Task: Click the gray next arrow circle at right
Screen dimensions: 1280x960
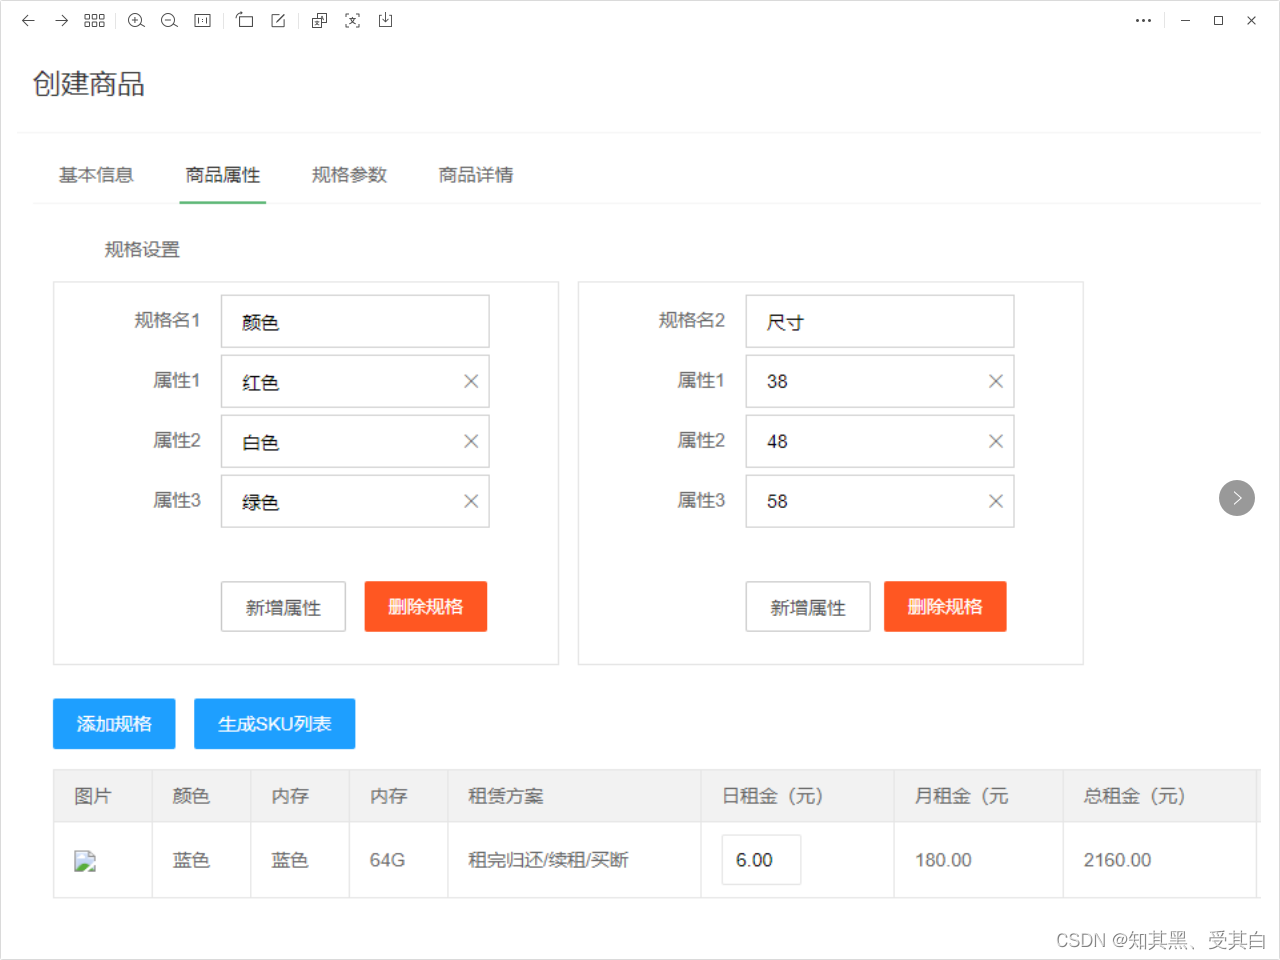Action: (x=1237, y=498)
